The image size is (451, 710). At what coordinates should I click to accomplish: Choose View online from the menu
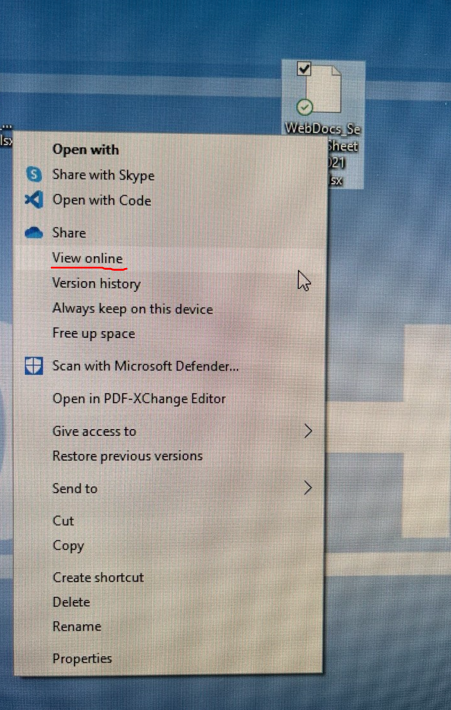pos(87,259)
